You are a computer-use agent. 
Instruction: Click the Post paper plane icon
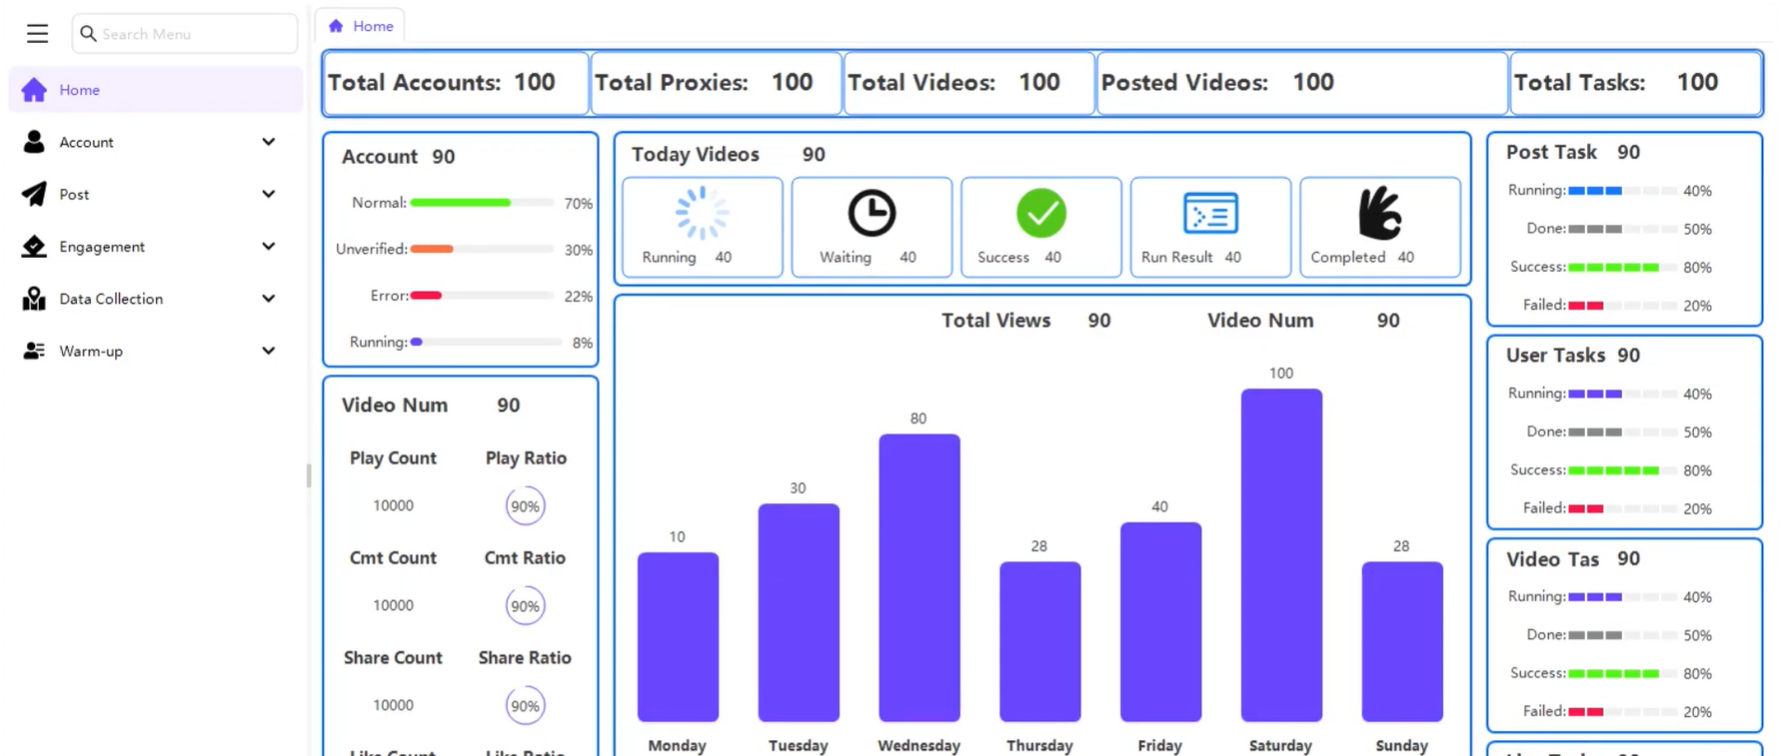pyautogui.click(x=34, y=194)
